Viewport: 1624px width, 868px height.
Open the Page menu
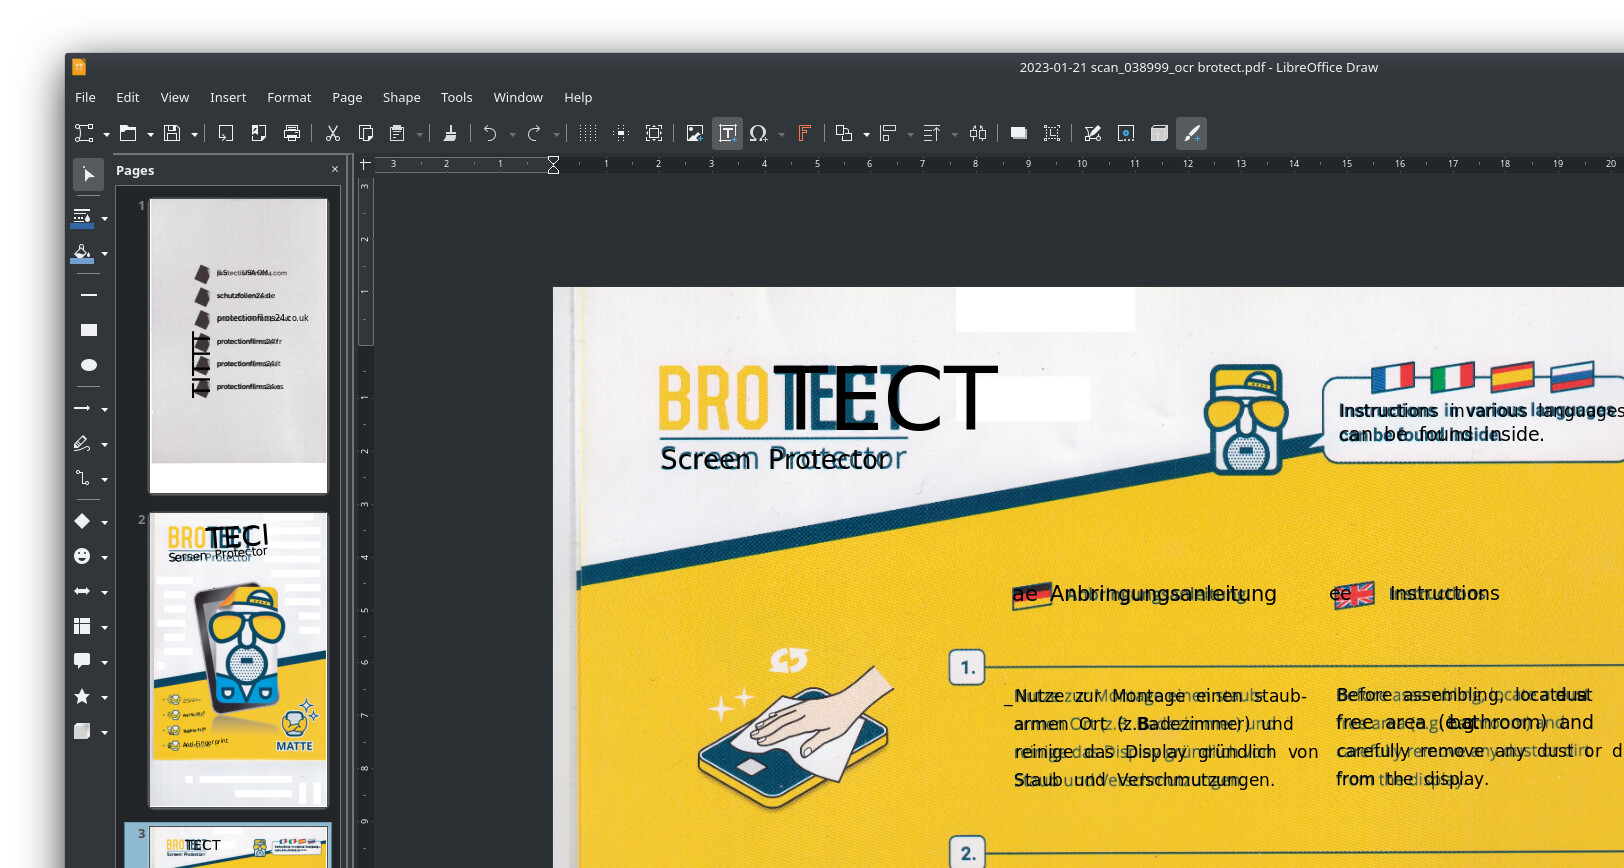(x=347, y=97)
